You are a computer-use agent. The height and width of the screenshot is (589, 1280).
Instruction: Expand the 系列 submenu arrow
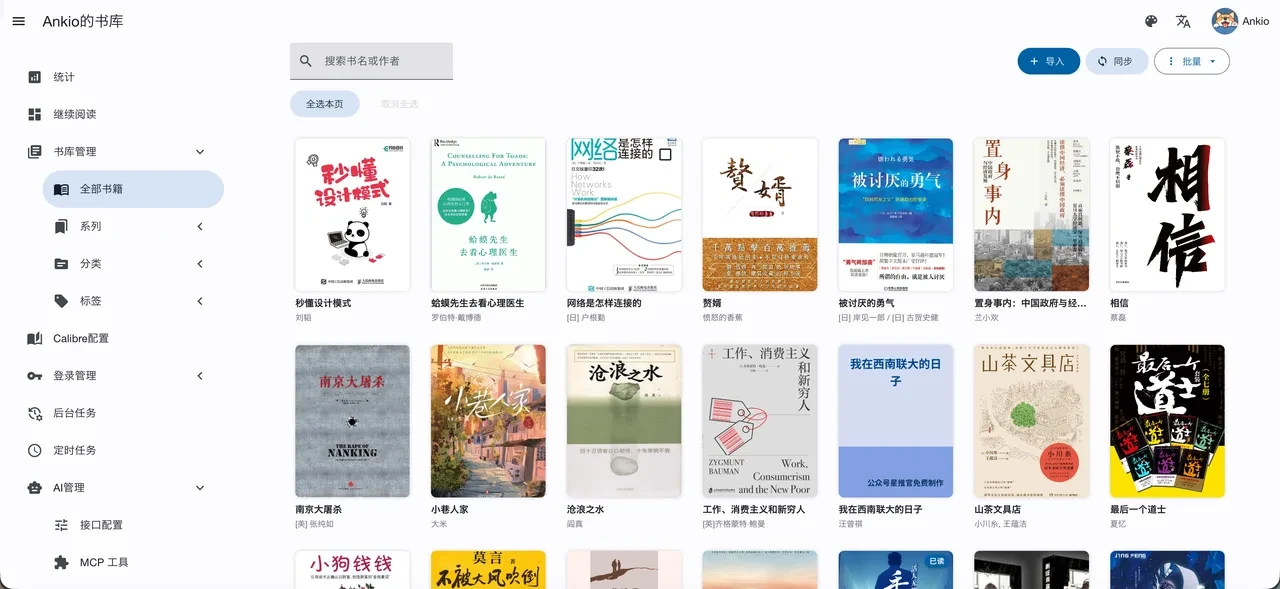coord(200,226)
